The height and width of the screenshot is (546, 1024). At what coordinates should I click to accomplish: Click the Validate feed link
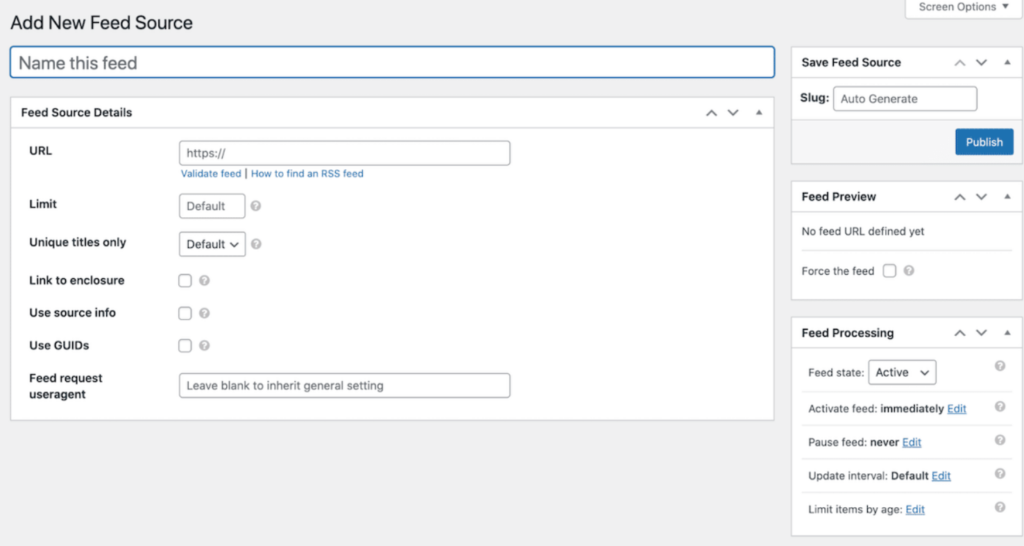tap(211, 174)
